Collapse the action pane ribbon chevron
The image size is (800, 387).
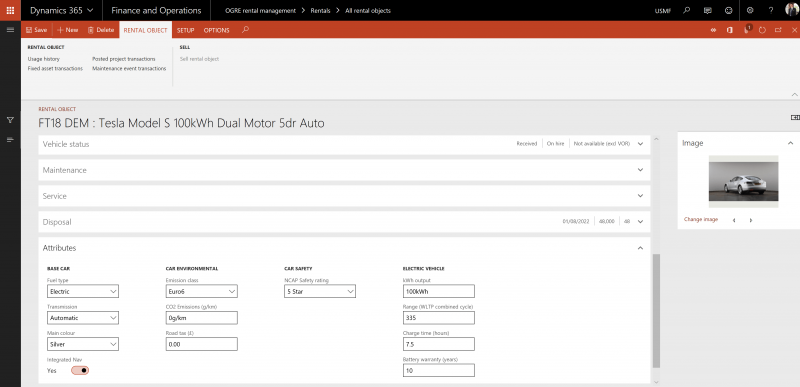click(794, 95)
